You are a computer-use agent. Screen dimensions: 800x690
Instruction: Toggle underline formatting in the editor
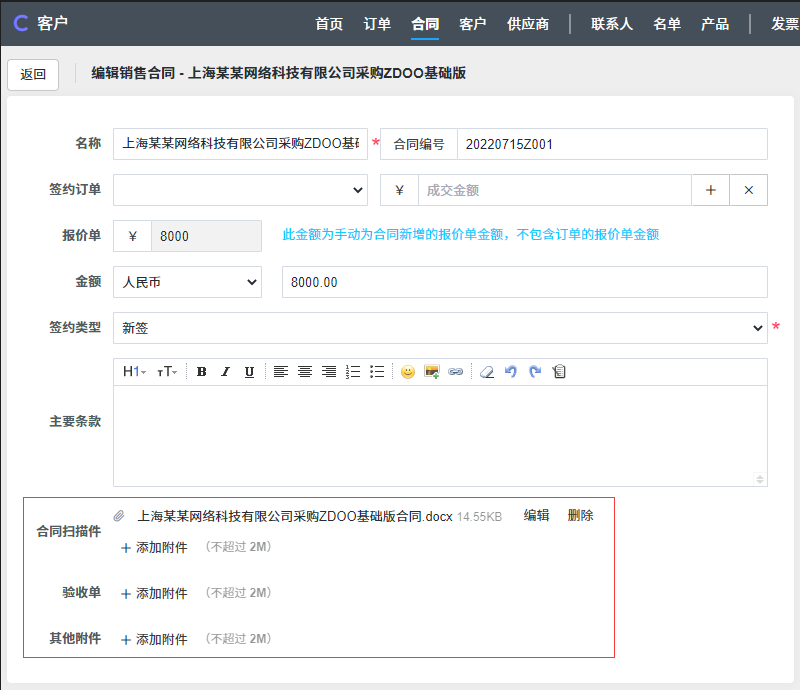point(249,372)
